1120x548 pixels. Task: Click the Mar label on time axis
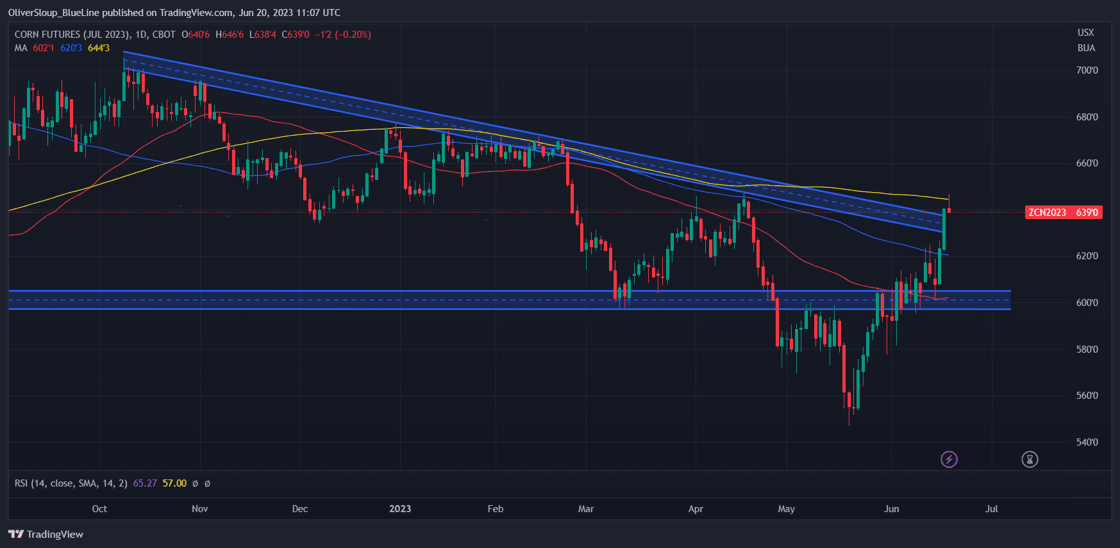pyautogui.click(x=586, y=509)
